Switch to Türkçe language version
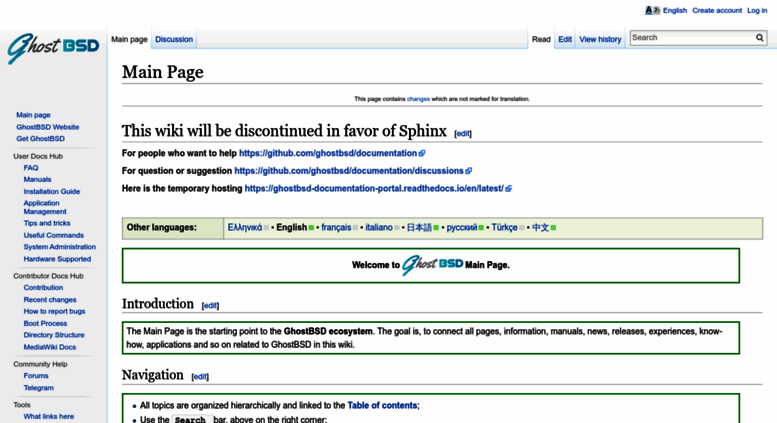 click(x=504, y=228)
